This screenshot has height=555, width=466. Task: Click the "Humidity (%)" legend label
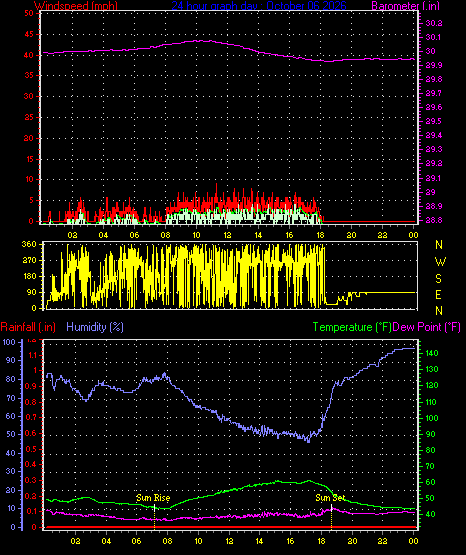click(x=95, y=327)
